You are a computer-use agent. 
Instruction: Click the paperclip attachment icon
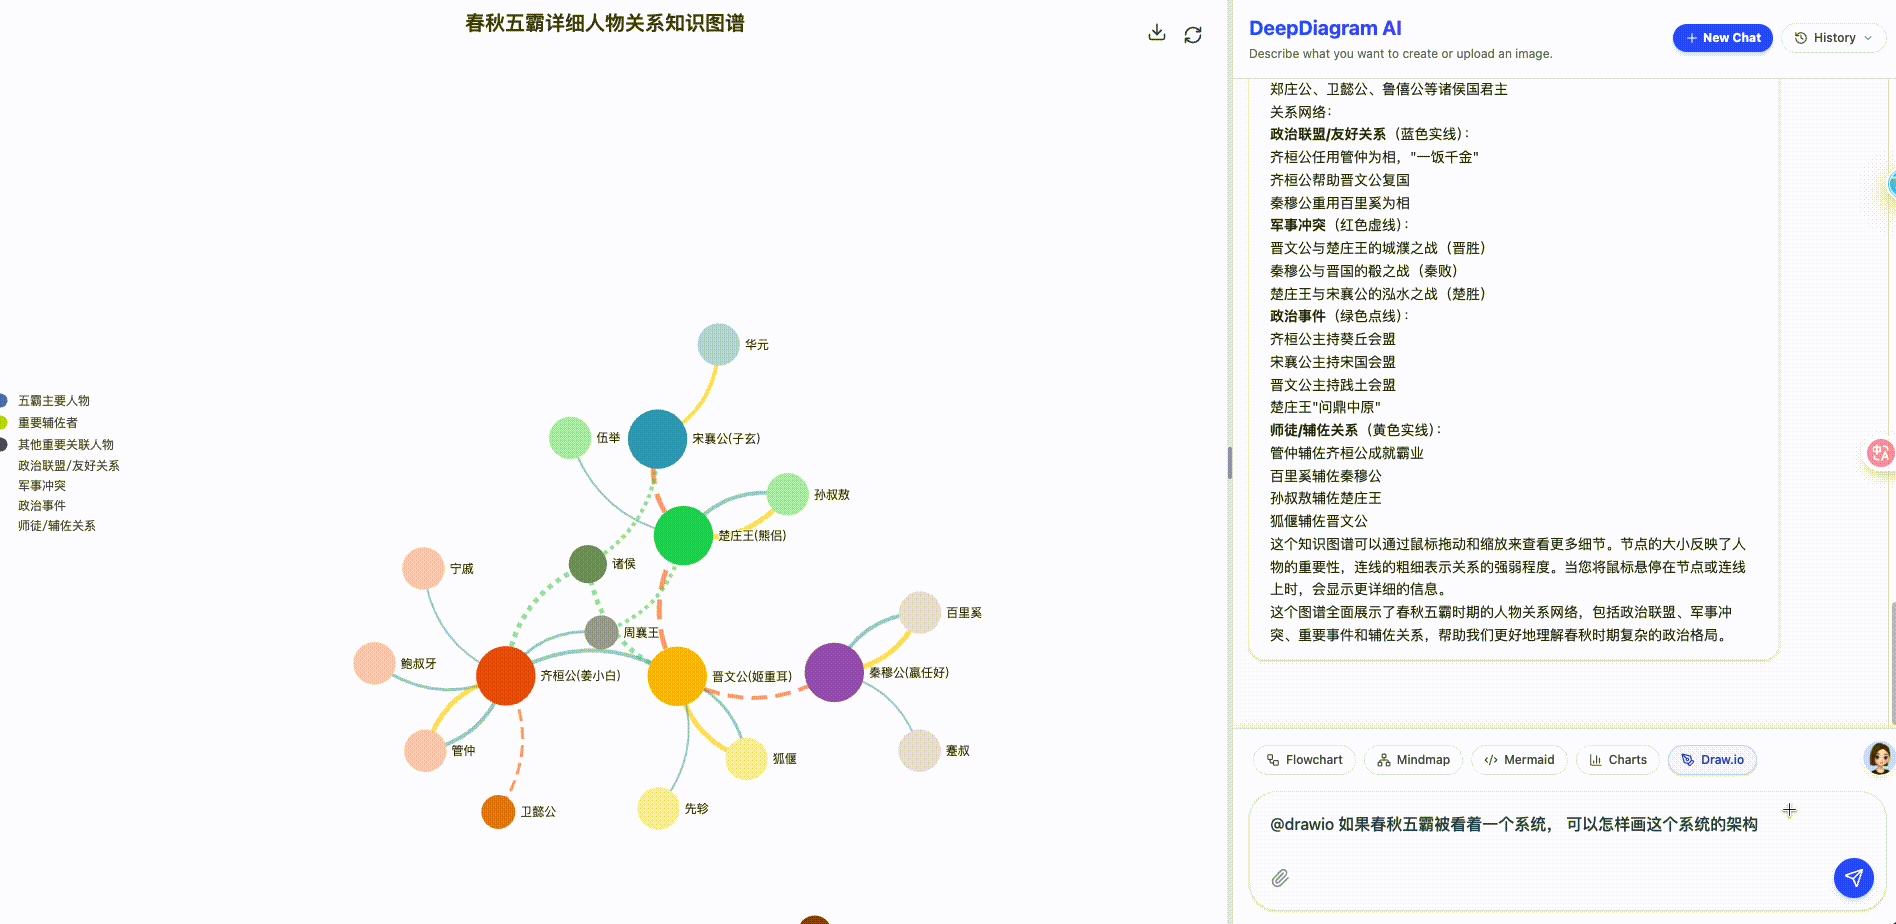click(1280, 878)
